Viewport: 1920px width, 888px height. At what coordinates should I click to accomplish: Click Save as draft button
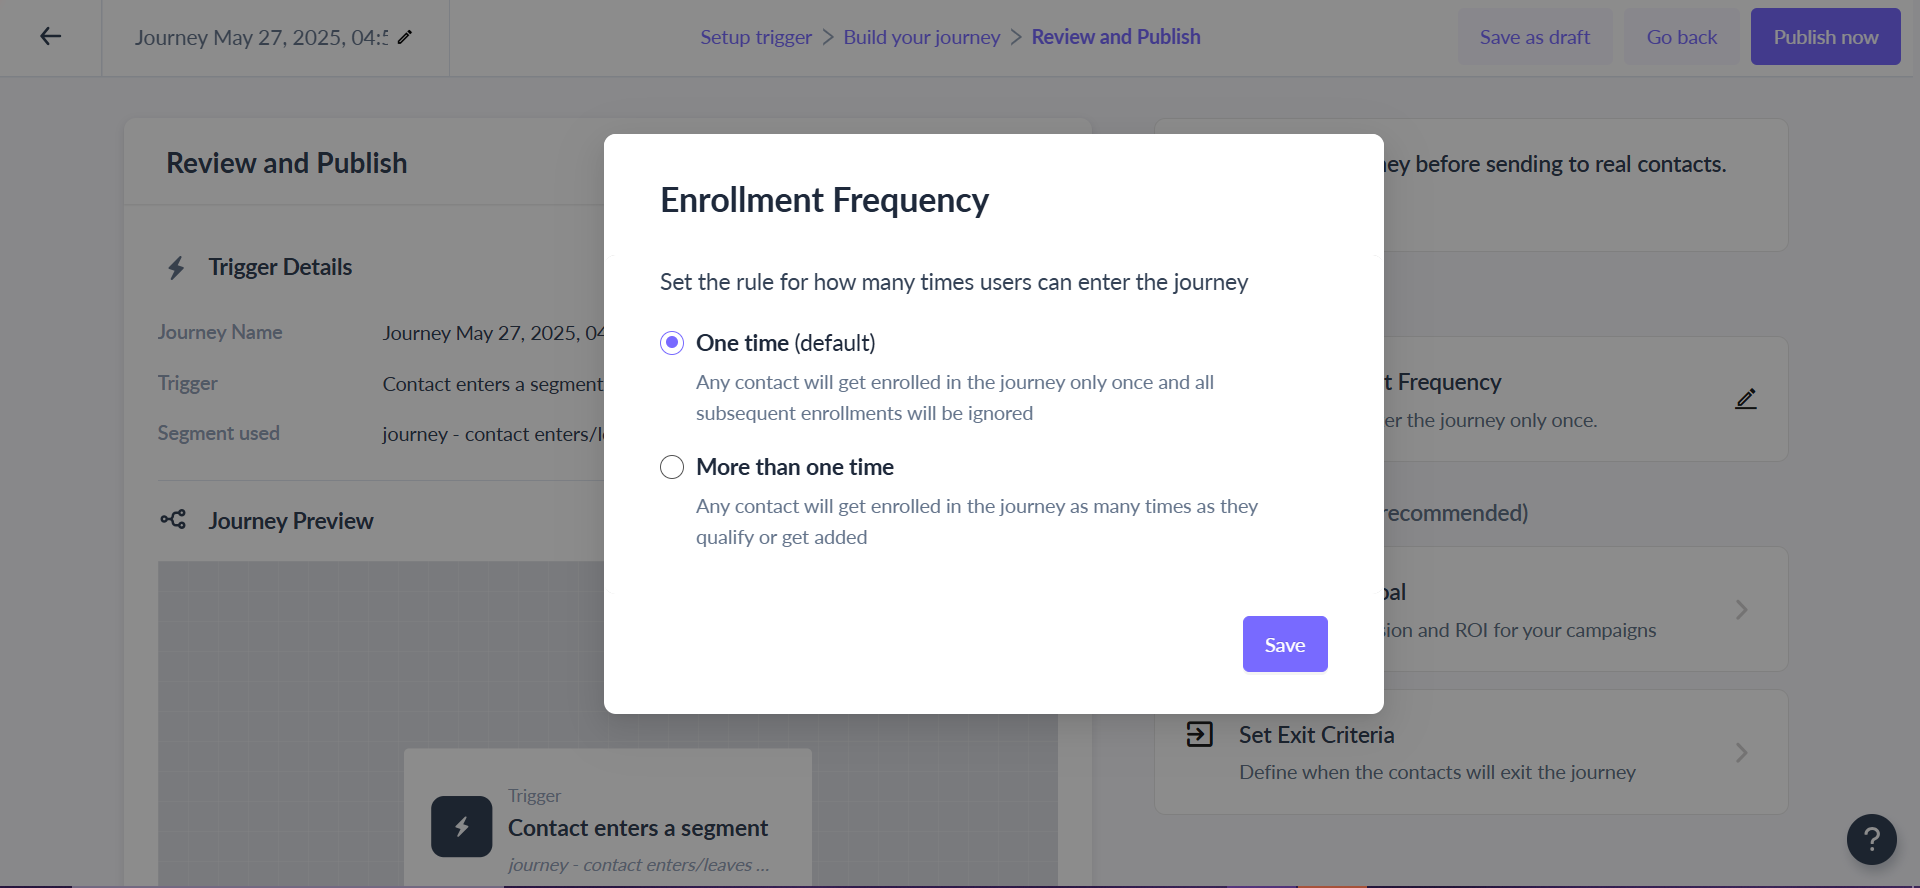pyautogui.click(x=1534, y=37)
